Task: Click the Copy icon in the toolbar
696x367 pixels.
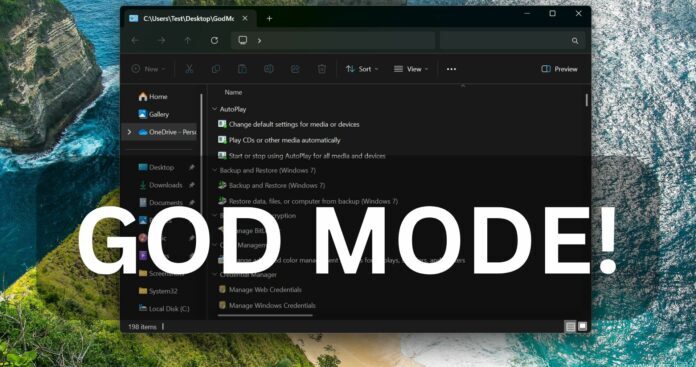Action: tap(216, 69)
